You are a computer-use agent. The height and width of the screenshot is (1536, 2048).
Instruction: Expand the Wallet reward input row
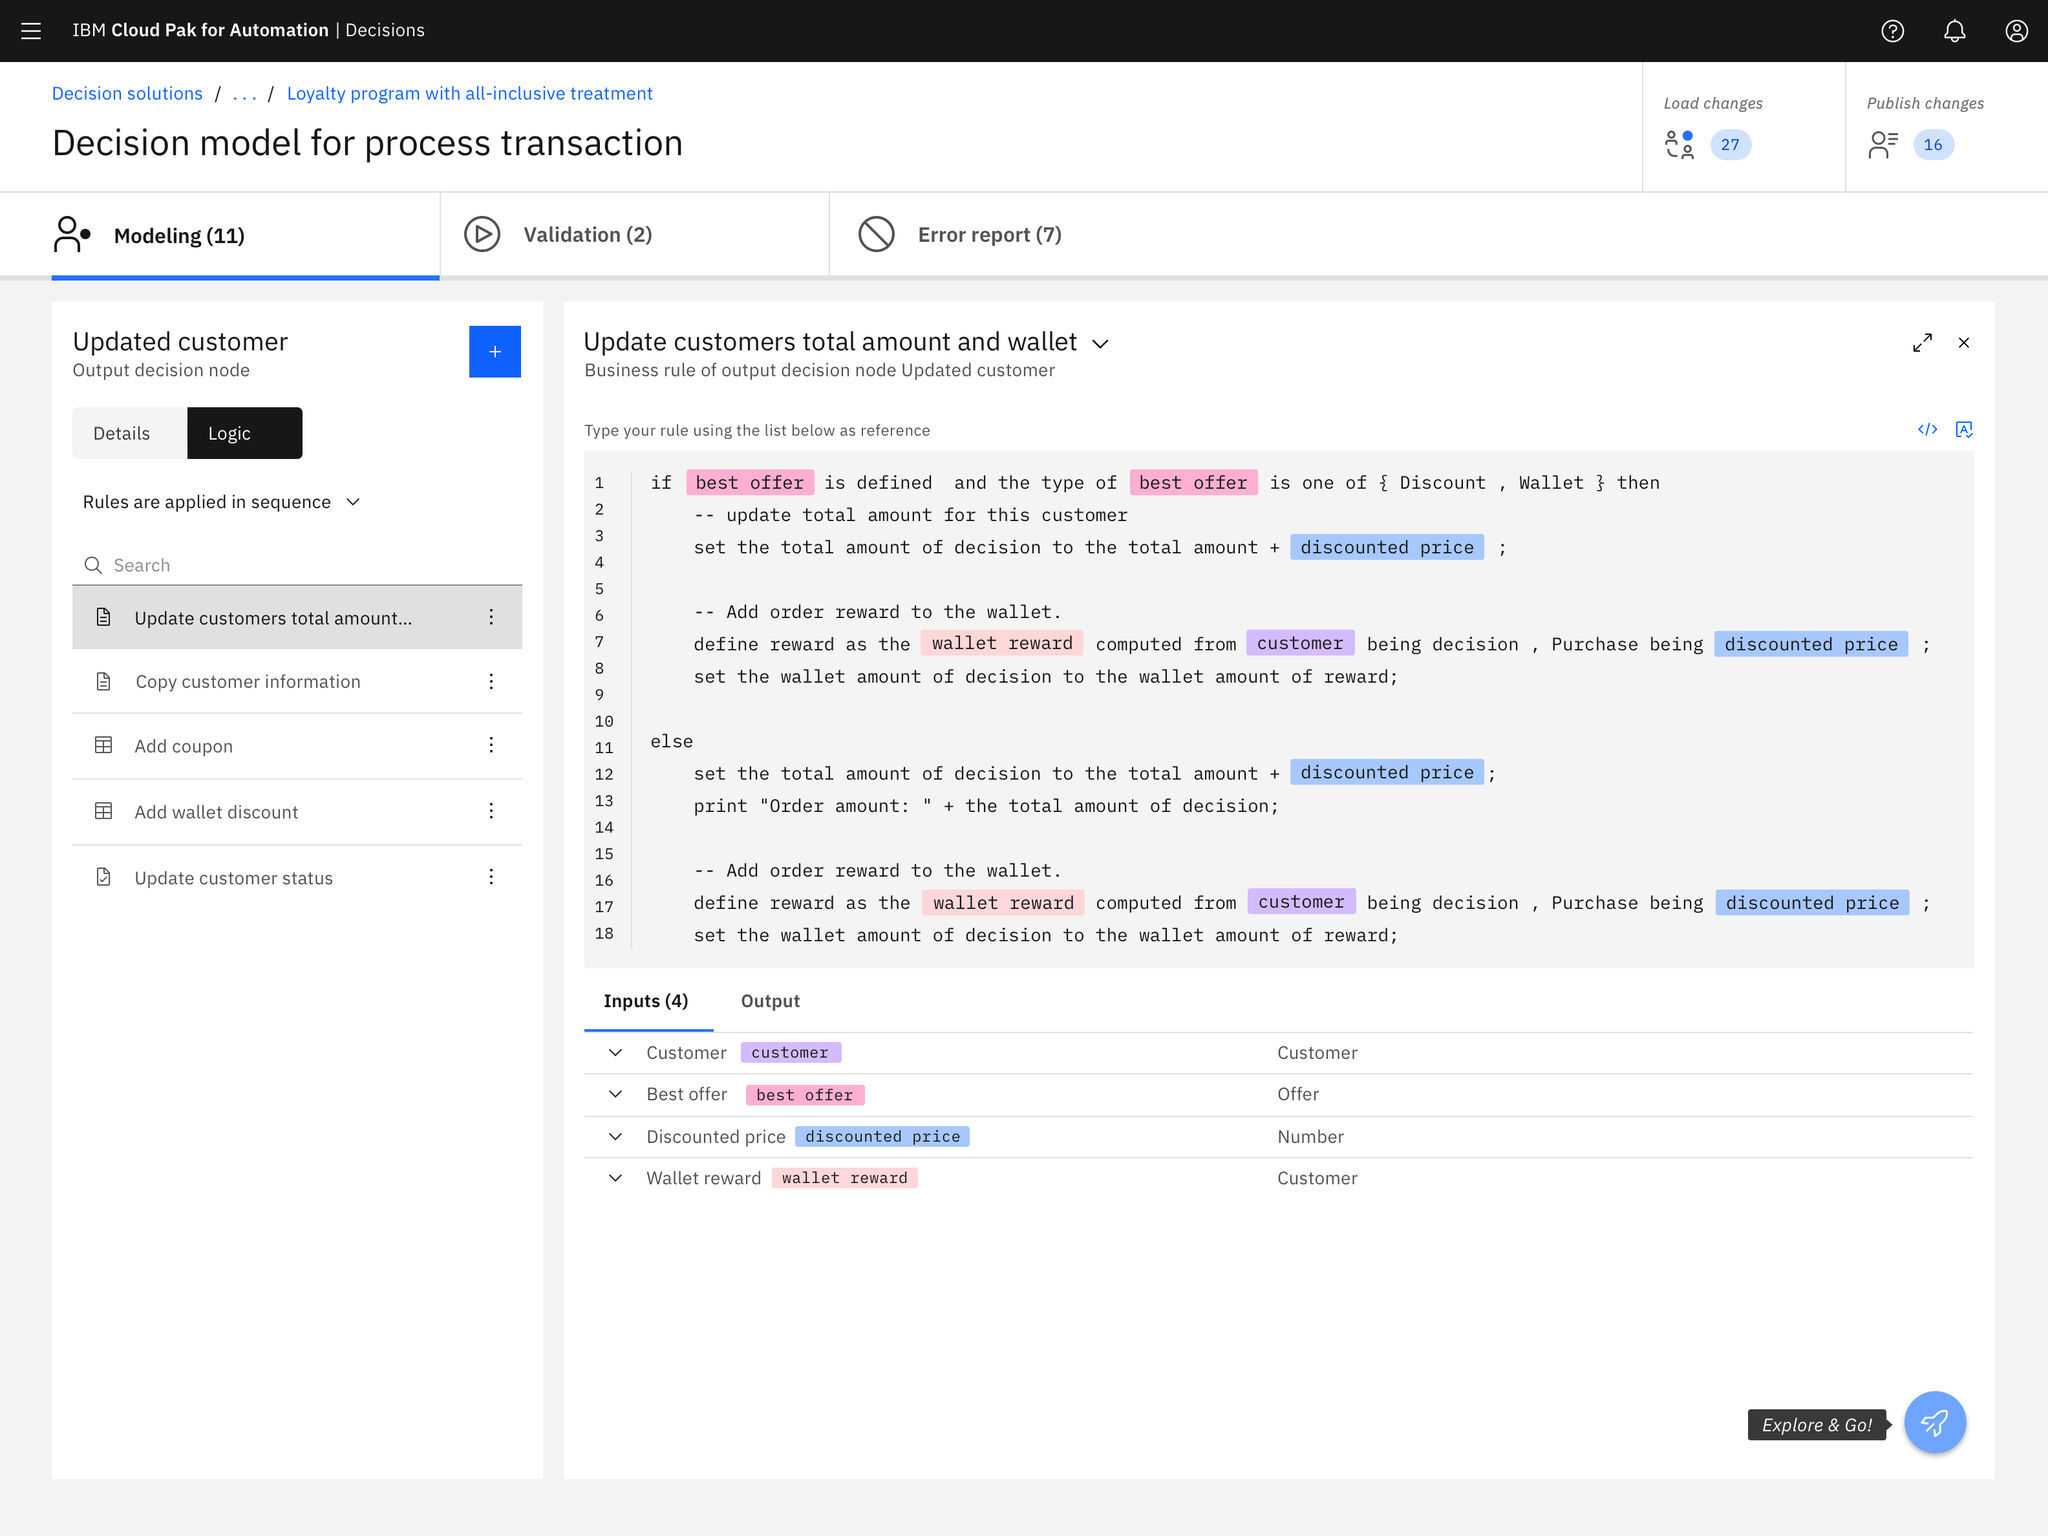coord(615,1178)
